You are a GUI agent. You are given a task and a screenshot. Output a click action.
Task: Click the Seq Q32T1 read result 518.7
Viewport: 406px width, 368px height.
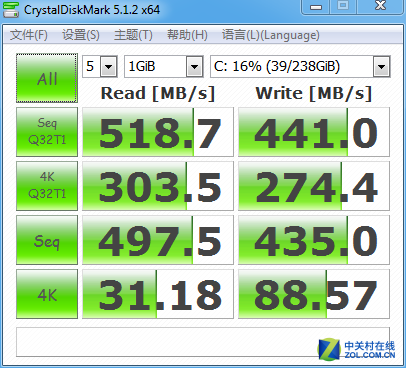tap(158, 132)
